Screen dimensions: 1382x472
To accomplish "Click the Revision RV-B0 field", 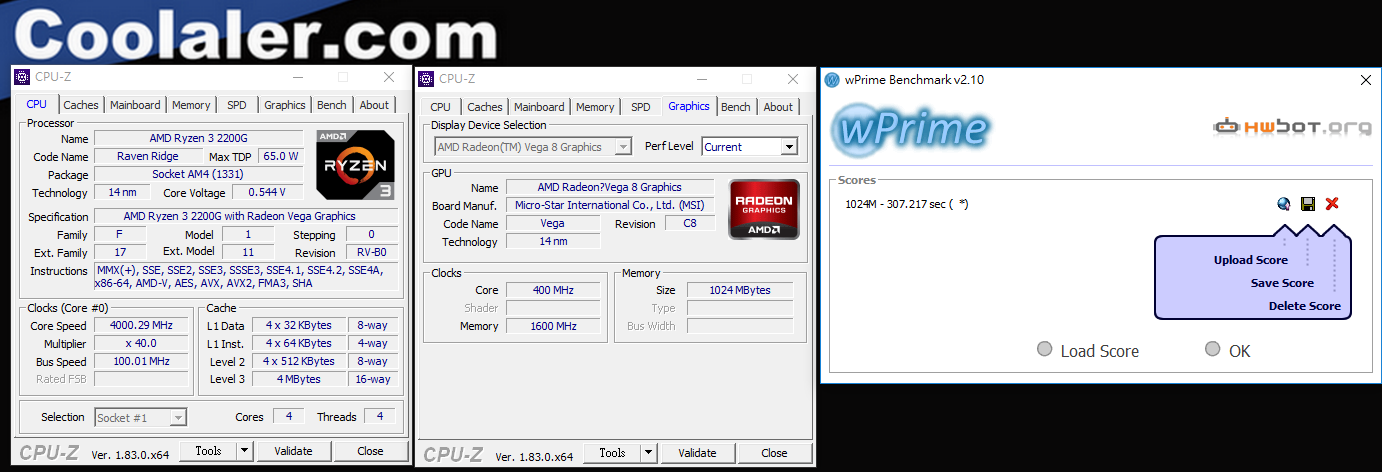I will (x=371, y=253).
